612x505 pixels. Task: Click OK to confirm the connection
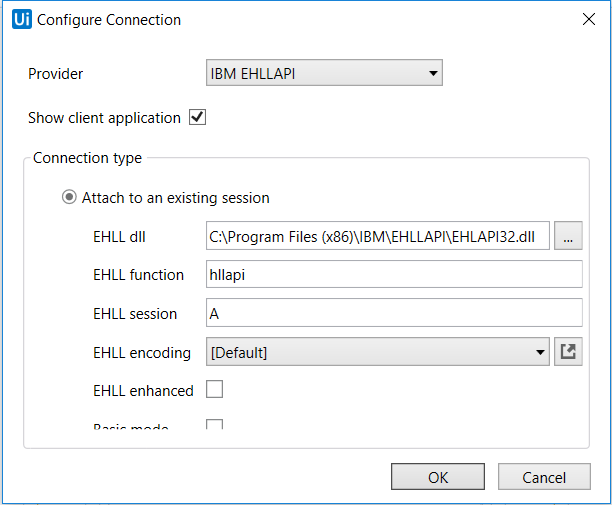tap(438, 477)
